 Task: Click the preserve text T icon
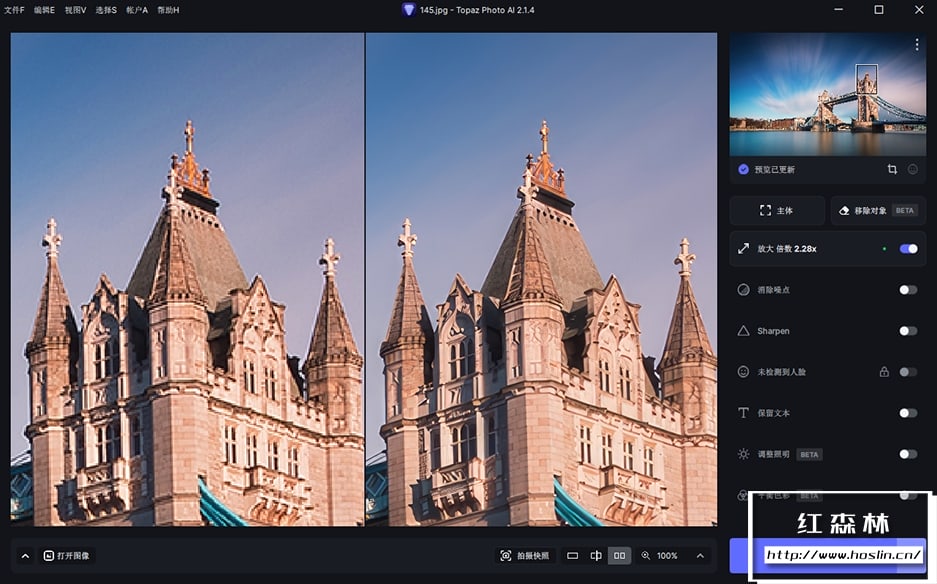coord(743,413)
